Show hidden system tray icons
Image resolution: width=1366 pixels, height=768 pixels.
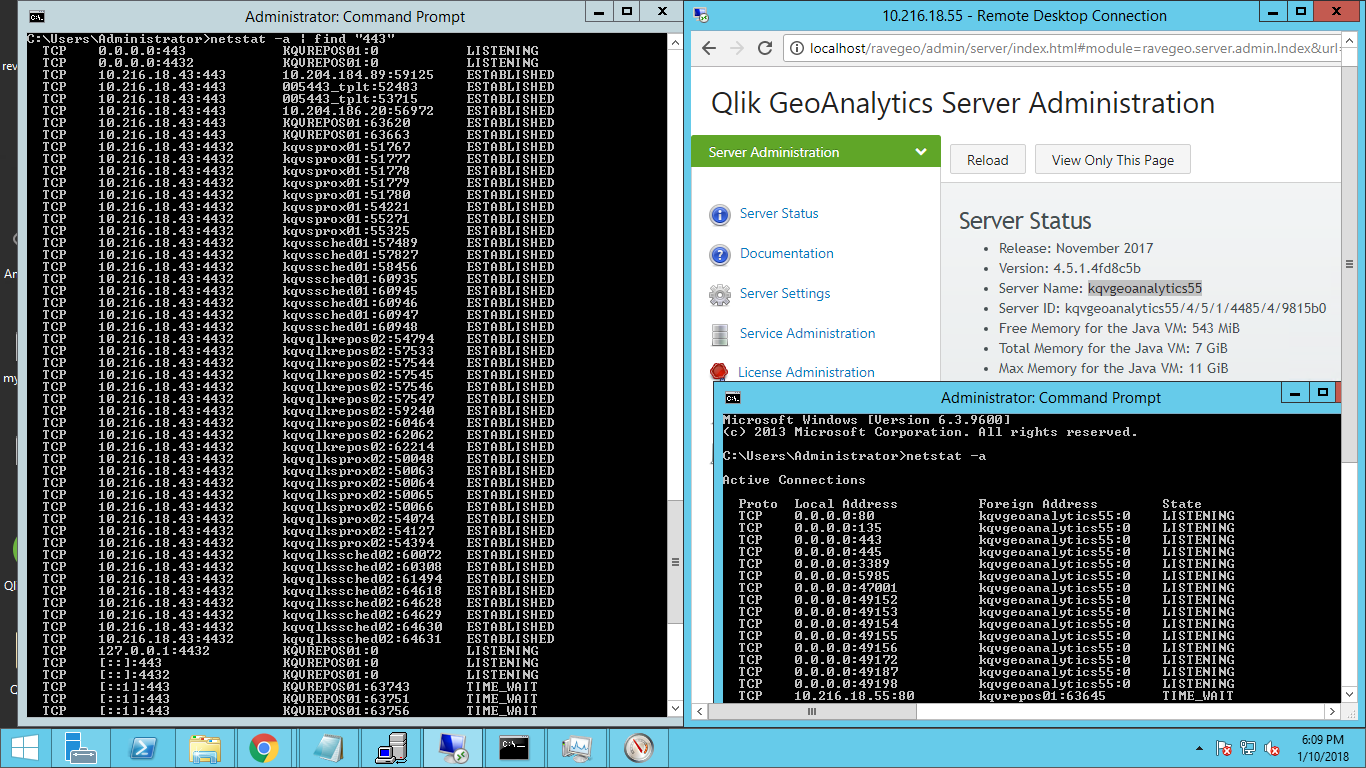(x=1199, y=748)
